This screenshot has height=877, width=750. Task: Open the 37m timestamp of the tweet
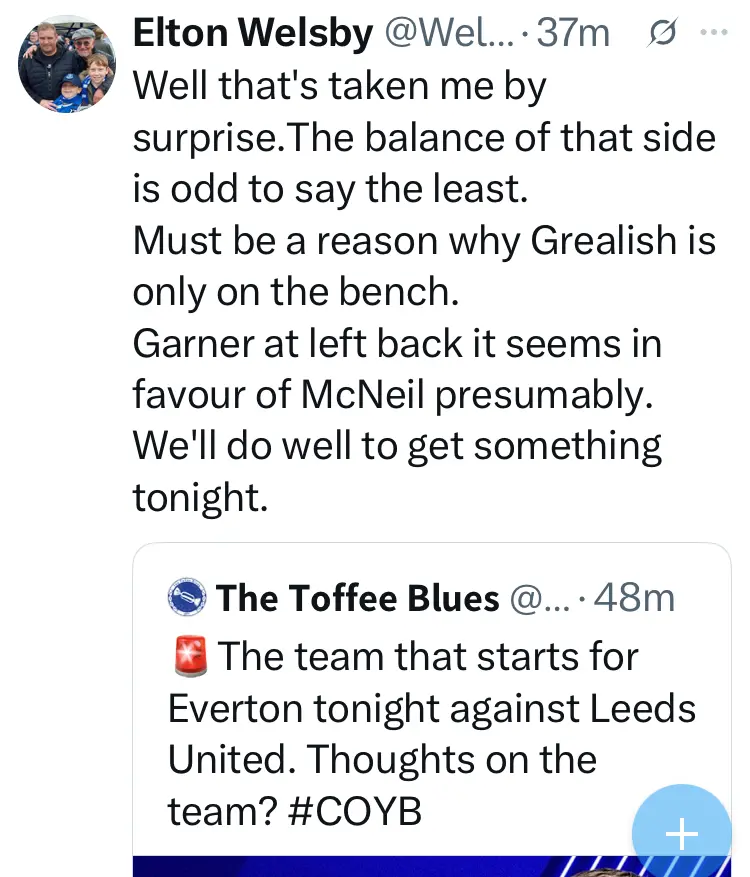click(x=572, y=33)
